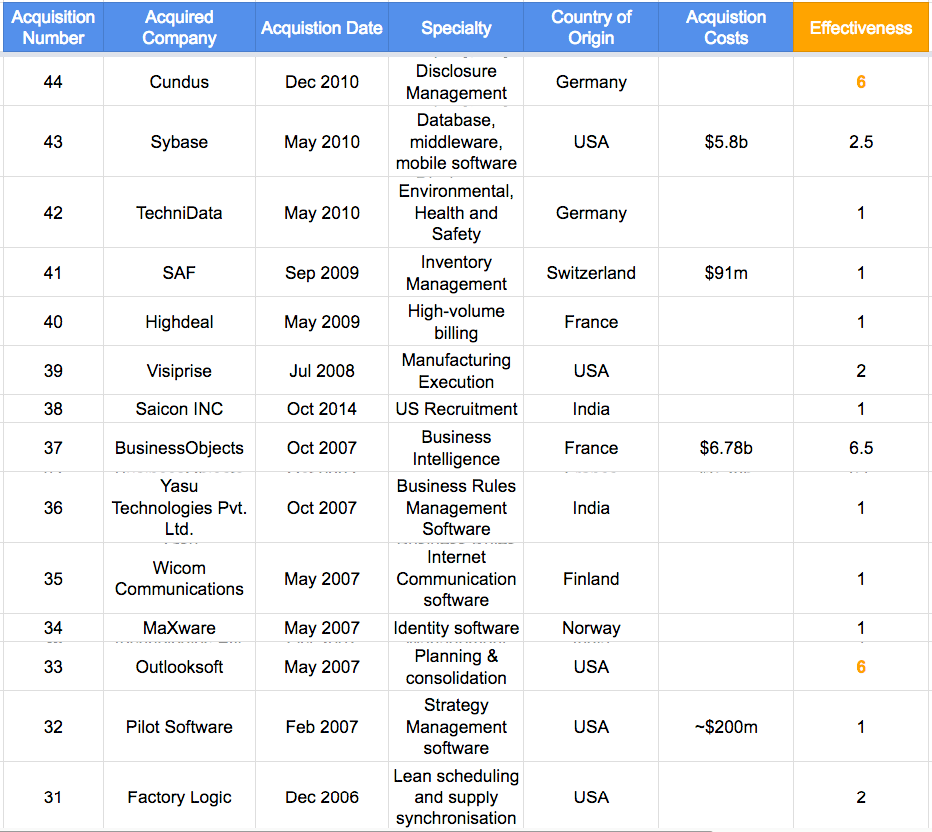The height and width of the screenshot is (832, 932).
Task: Click the ~$200m Pilot Software cost
Action: coord(726,726)
